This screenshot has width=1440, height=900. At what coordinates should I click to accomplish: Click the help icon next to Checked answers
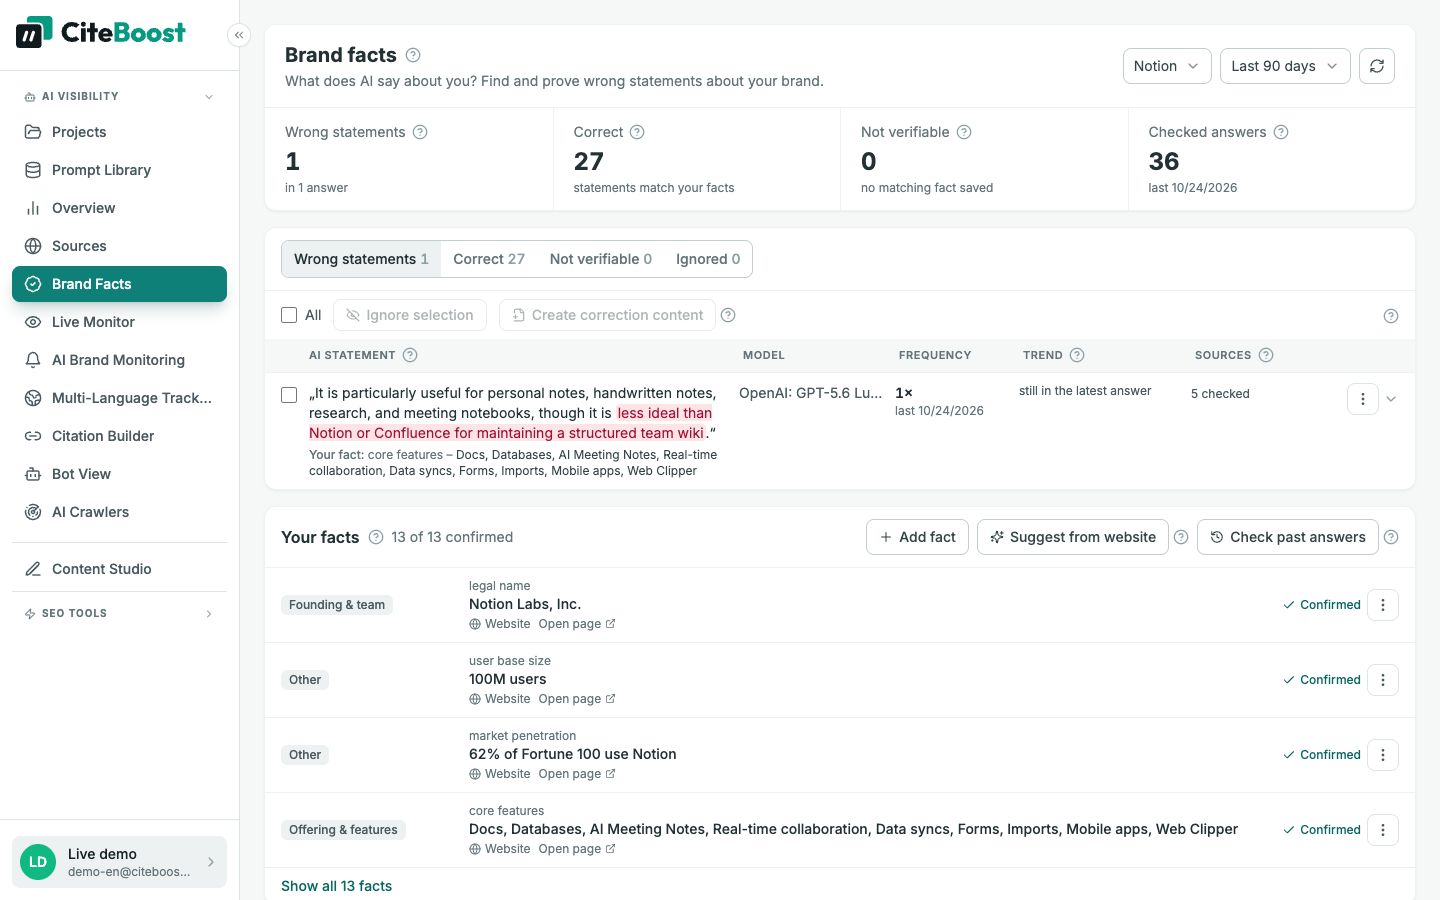click(x=1281, y=132)
